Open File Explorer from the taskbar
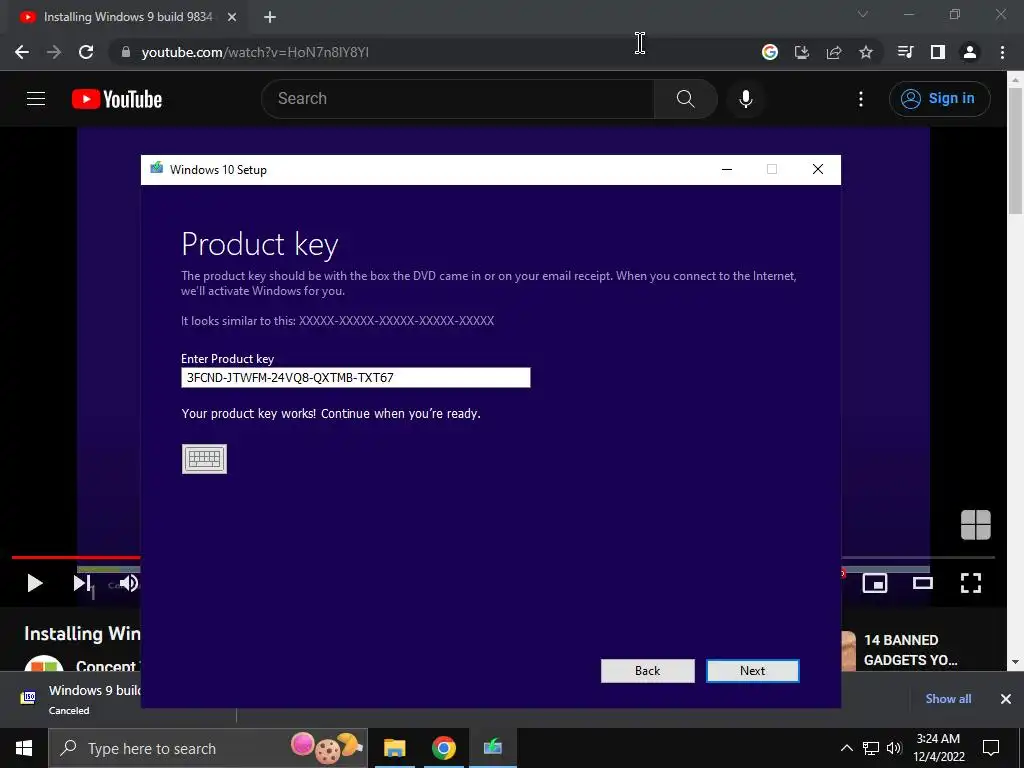This screenshot has width=1024, height=768. coord(394,748)
